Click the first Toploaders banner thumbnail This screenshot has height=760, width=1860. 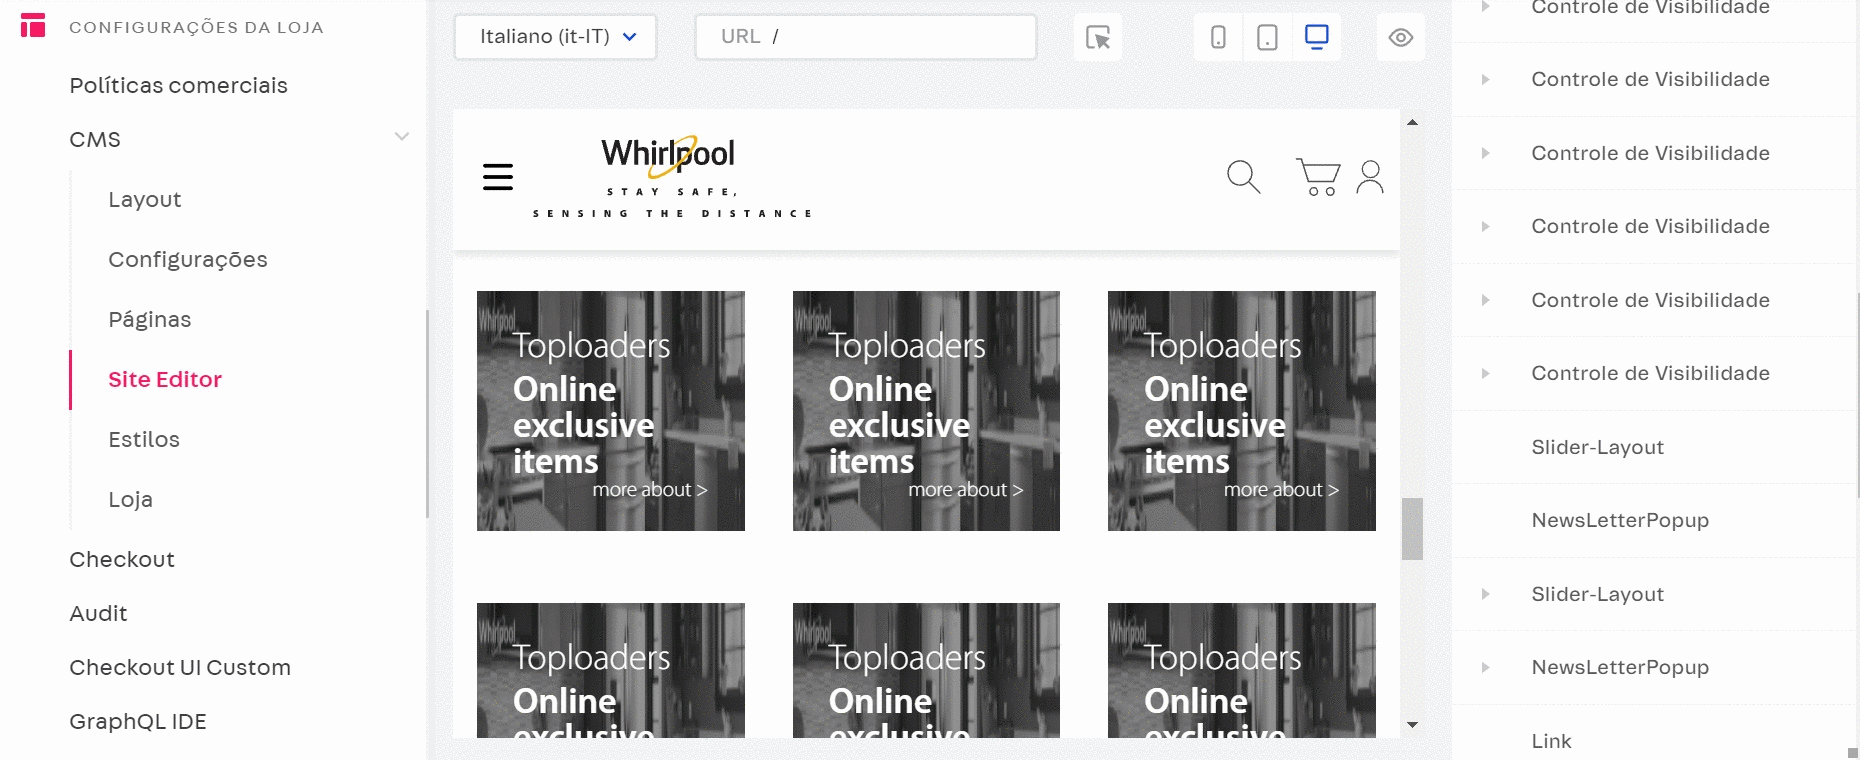click(610, 411)
